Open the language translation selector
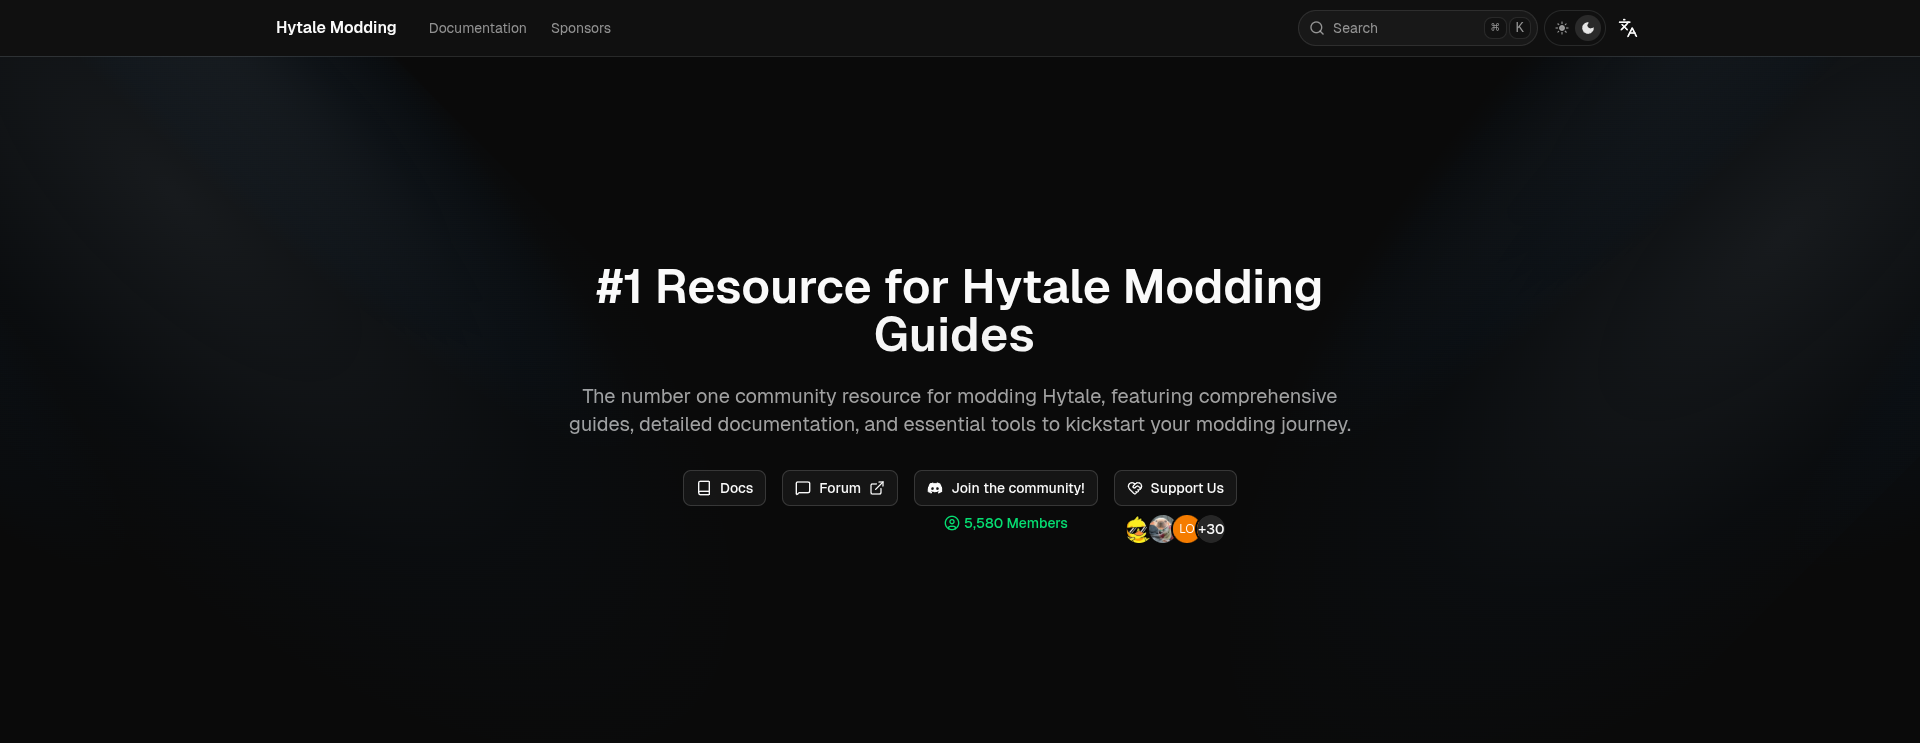 pyautogui.click(x=1628, y=28)
